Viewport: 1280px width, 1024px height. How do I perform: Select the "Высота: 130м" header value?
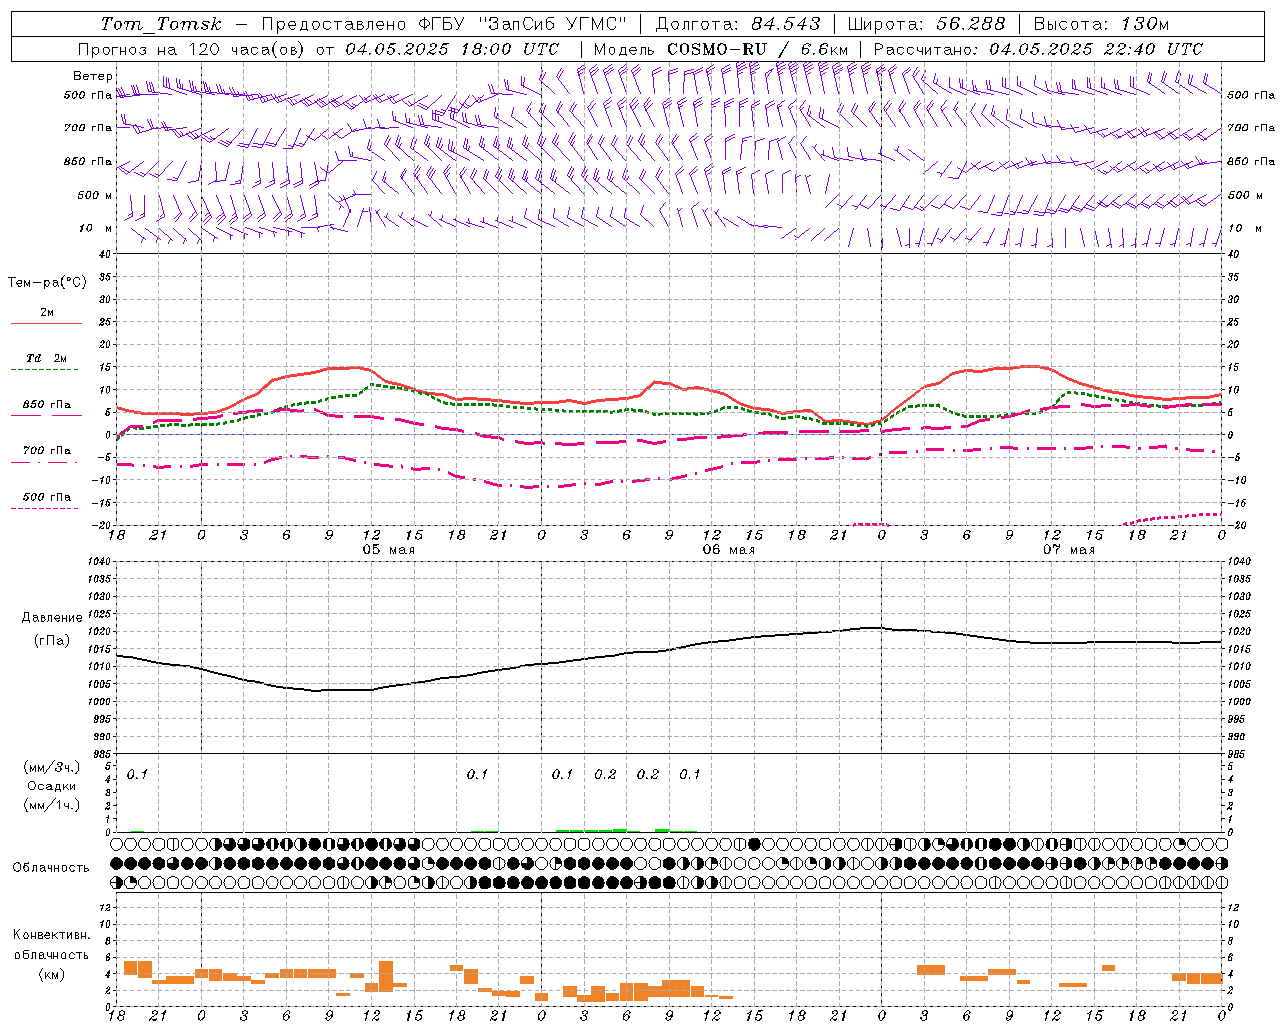pos(1102,24)
